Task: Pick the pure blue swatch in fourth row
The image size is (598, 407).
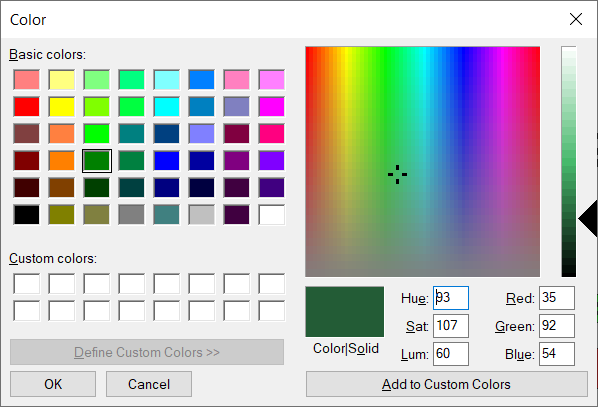Action: [x=167, y=161]
